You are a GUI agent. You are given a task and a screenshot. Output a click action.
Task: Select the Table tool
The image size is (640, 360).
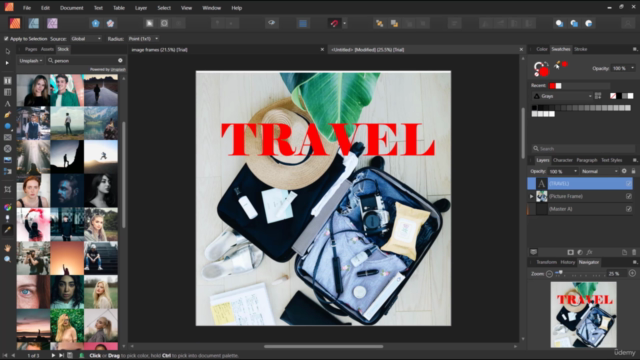7,92
